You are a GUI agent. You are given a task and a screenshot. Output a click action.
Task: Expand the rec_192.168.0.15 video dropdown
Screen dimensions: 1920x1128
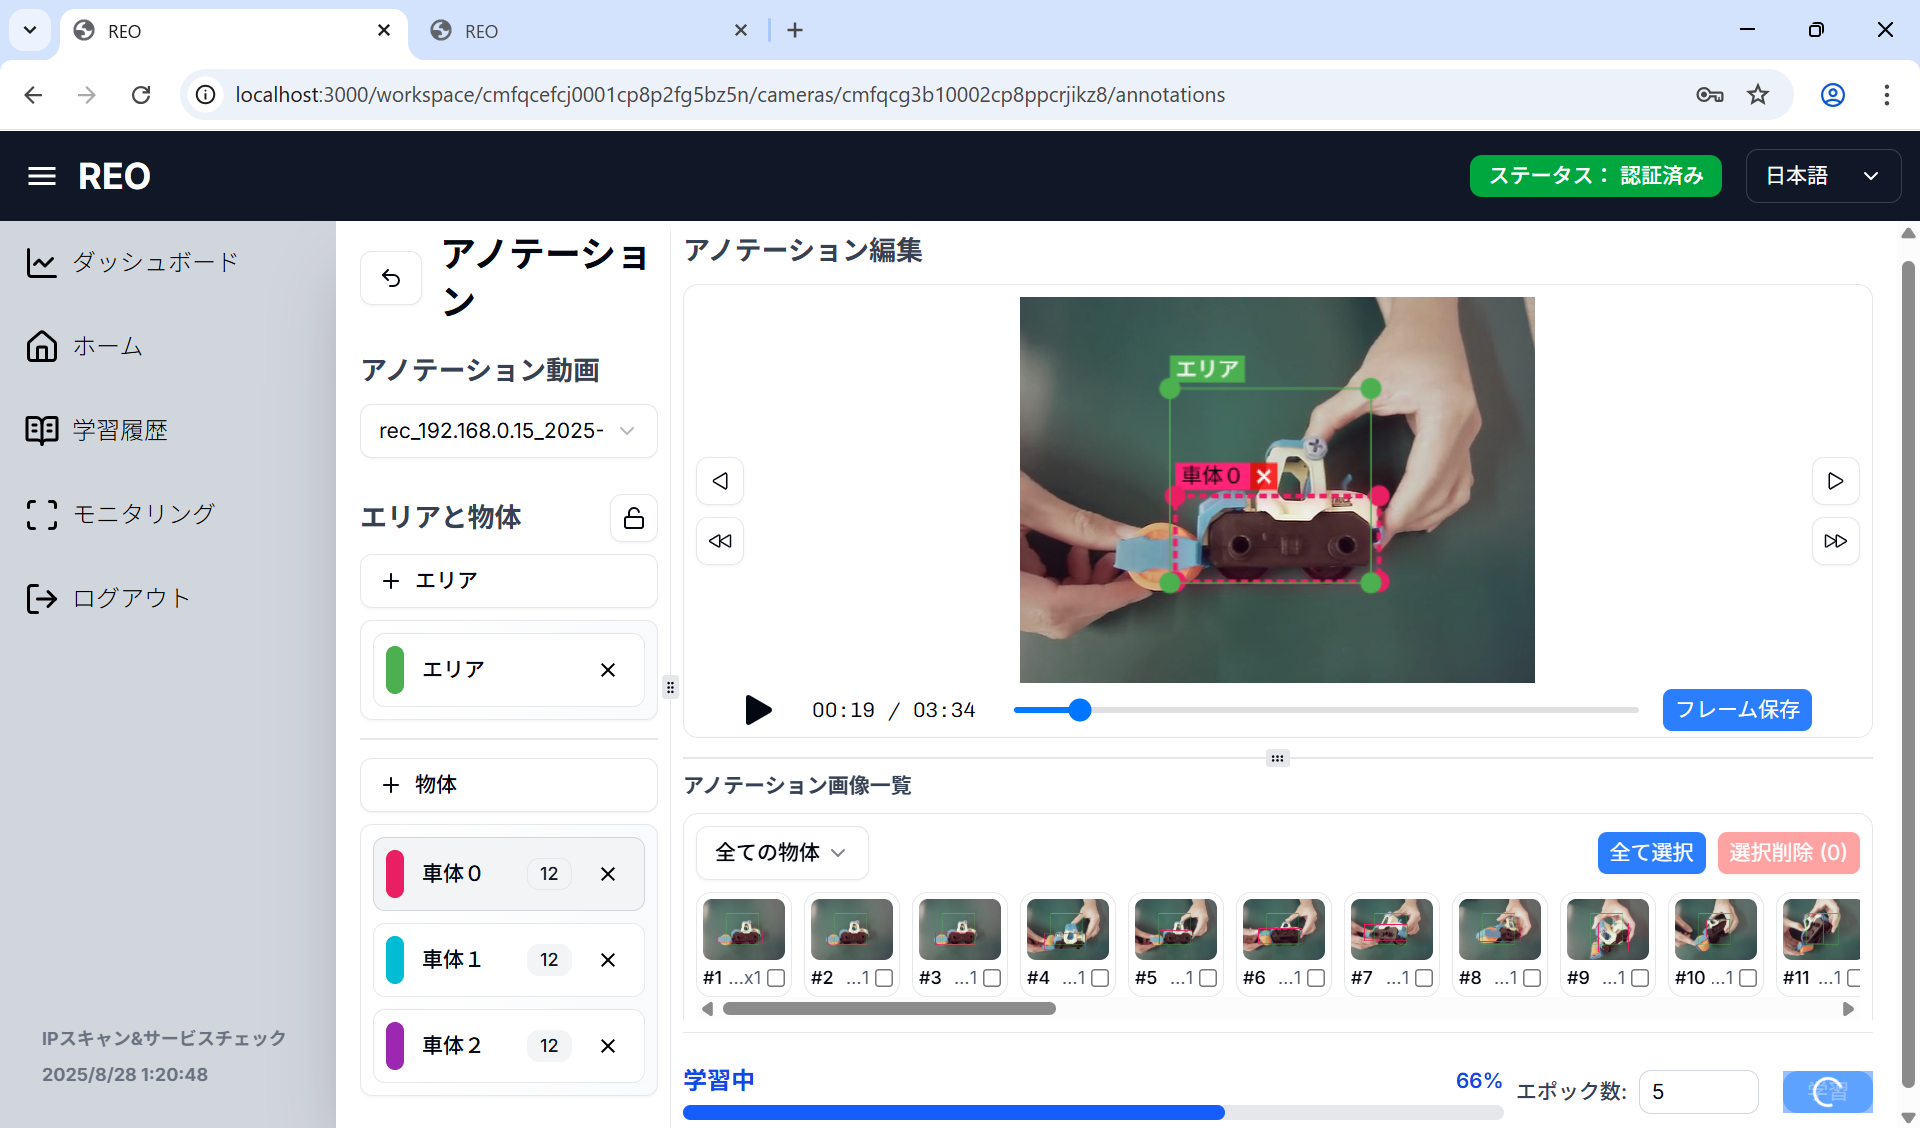(508, 431)
